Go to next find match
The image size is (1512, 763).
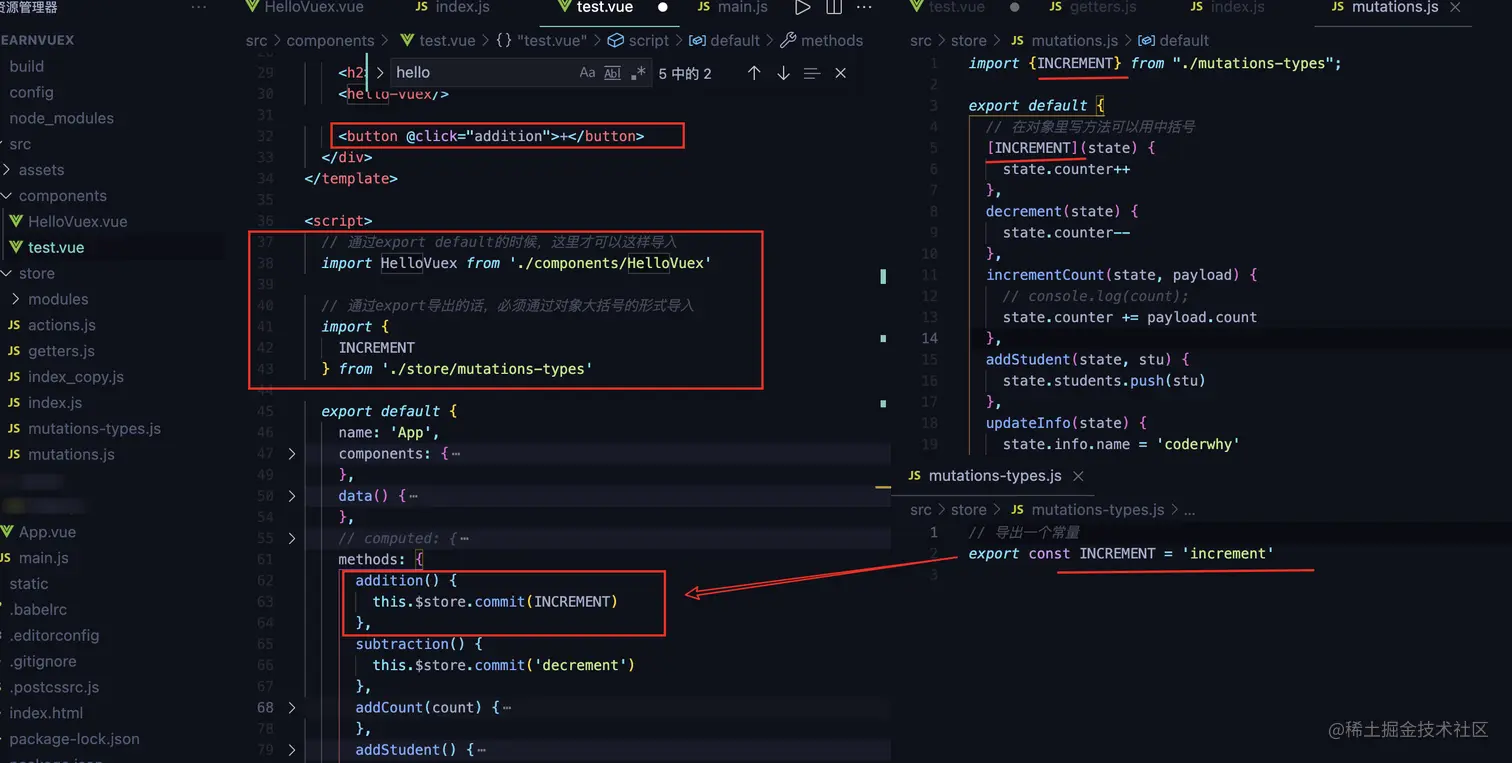pos(783,73)
